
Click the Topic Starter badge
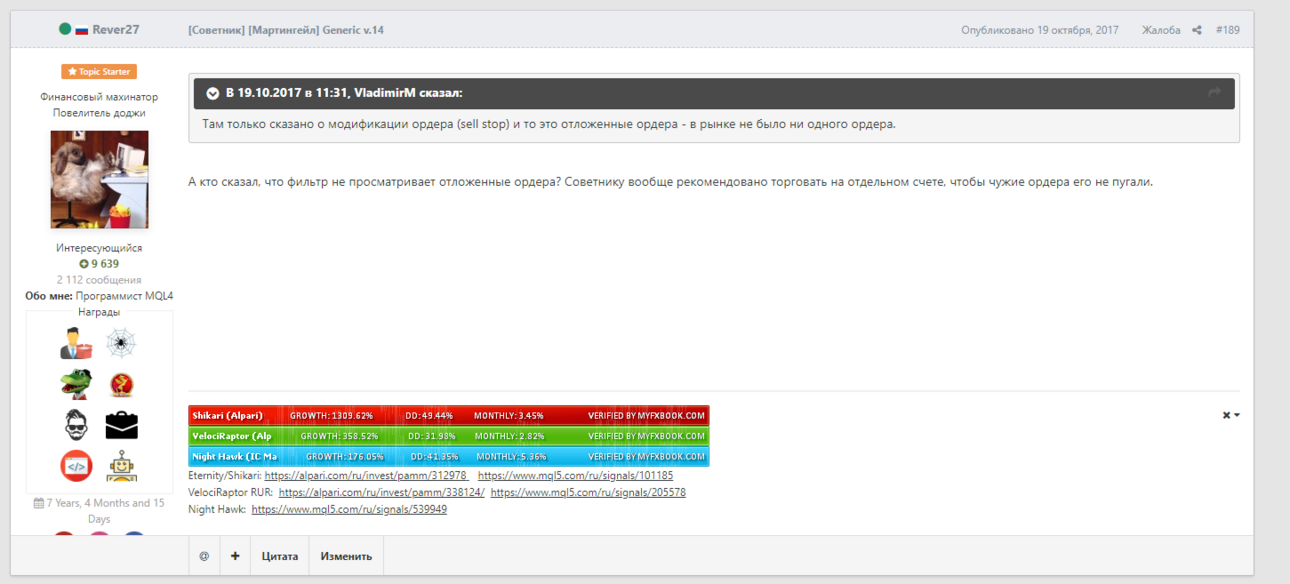click(99, 72)
